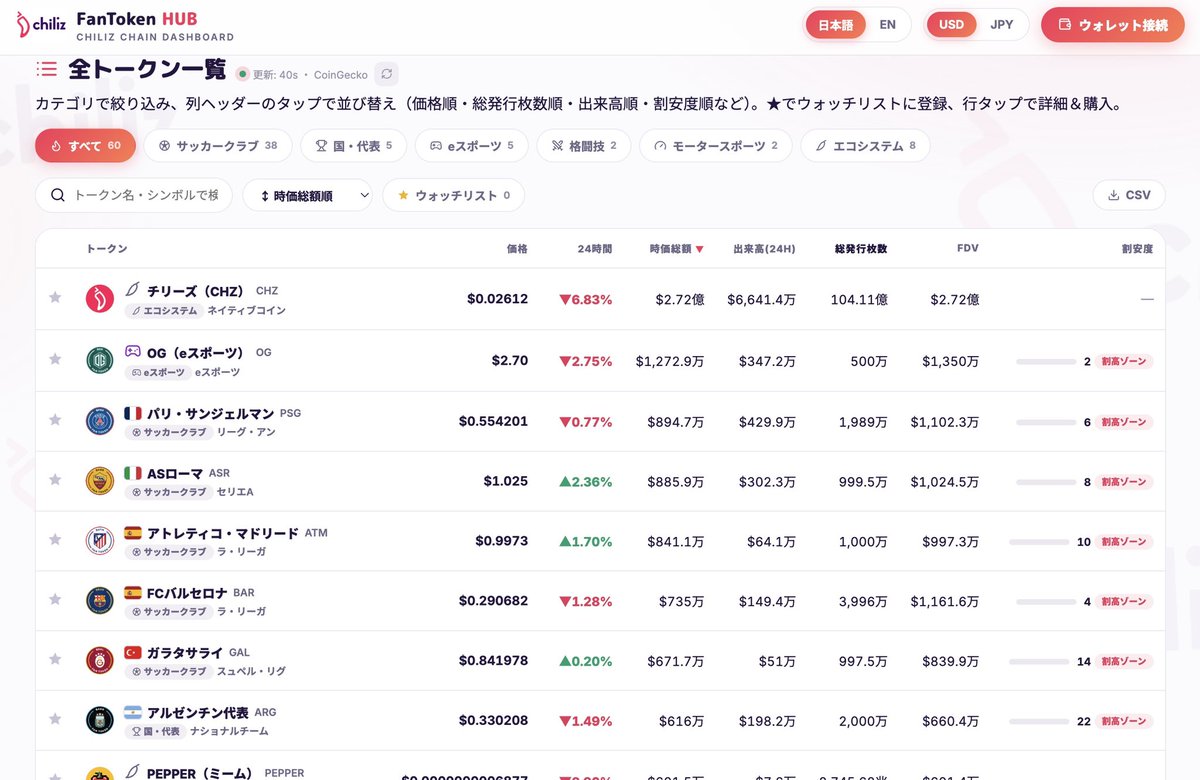Focus the token name search field
The width and height of the screenshot is (1200, 780).
pyautogui.click(x=134, y=195)
